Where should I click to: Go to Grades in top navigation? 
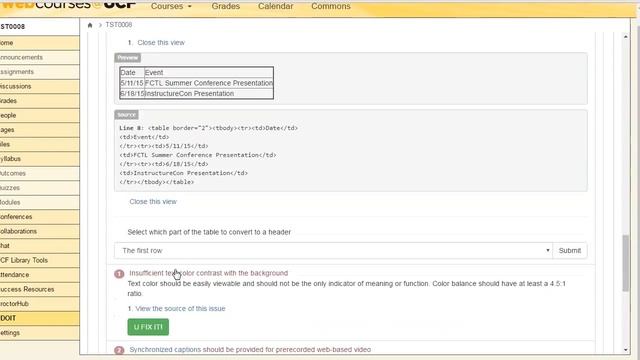click(226, 6)
